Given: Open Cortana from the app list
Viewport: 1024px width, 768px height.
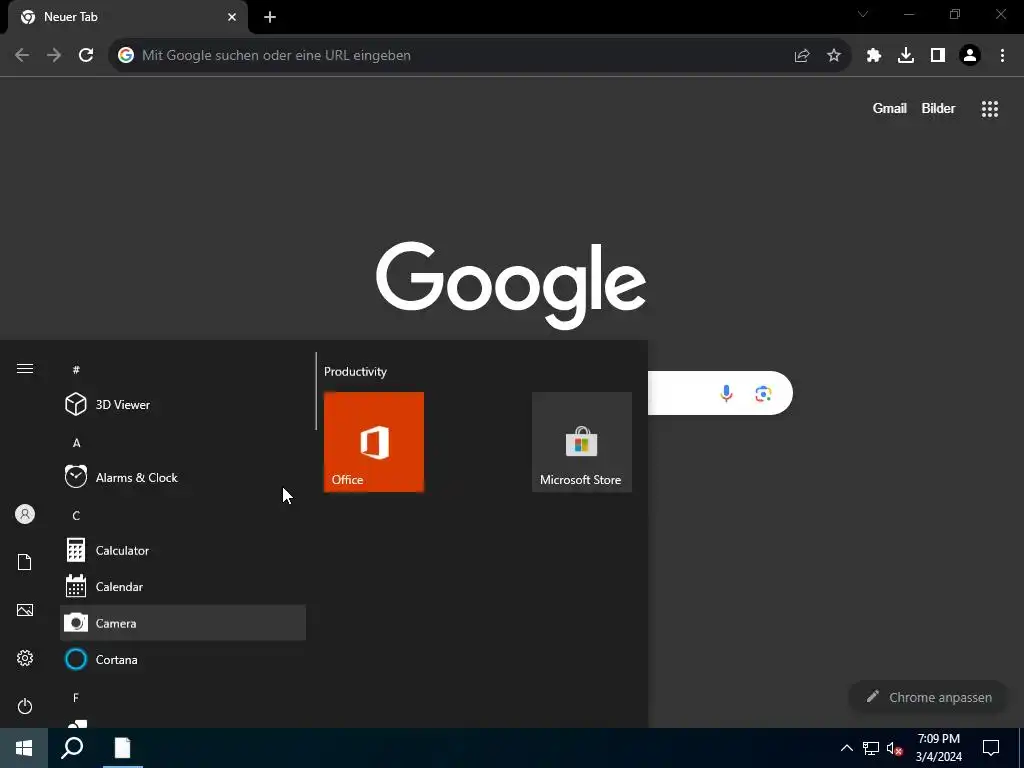Looking at the screenshot, I should tap(183, 660).
